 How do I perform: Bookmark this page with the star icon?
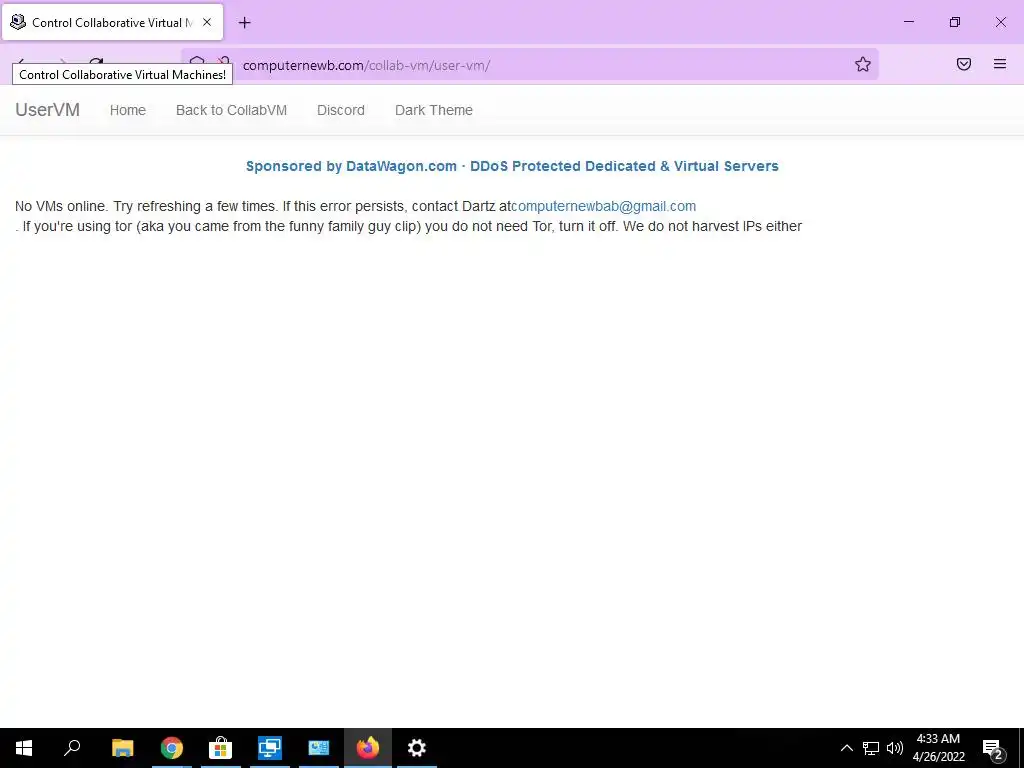point(863,64)
